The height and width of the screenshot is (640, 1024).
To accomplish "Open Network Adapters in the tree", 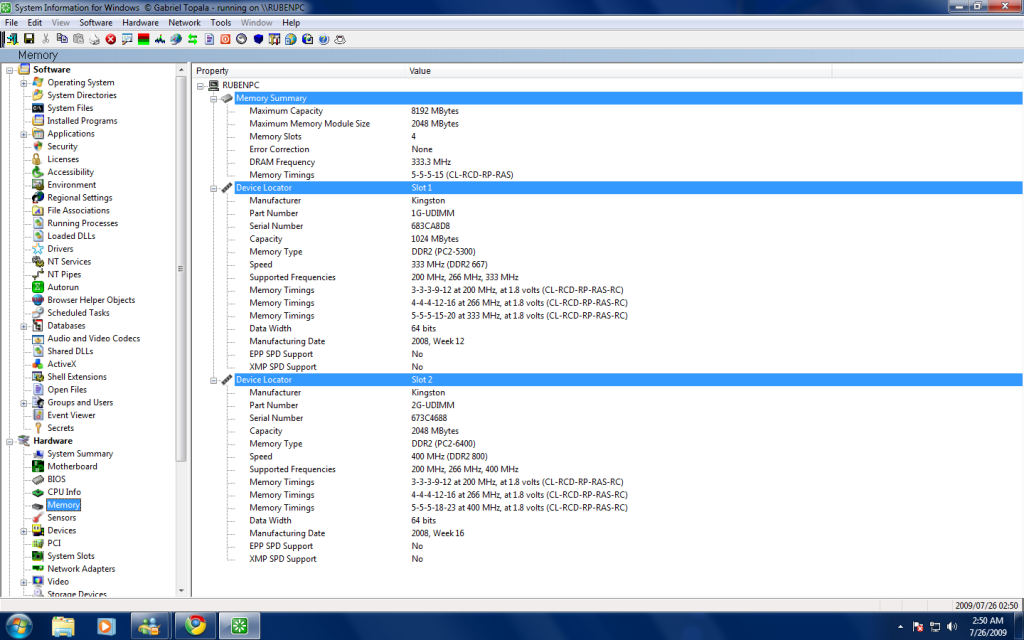I will [x=81, y=569].
